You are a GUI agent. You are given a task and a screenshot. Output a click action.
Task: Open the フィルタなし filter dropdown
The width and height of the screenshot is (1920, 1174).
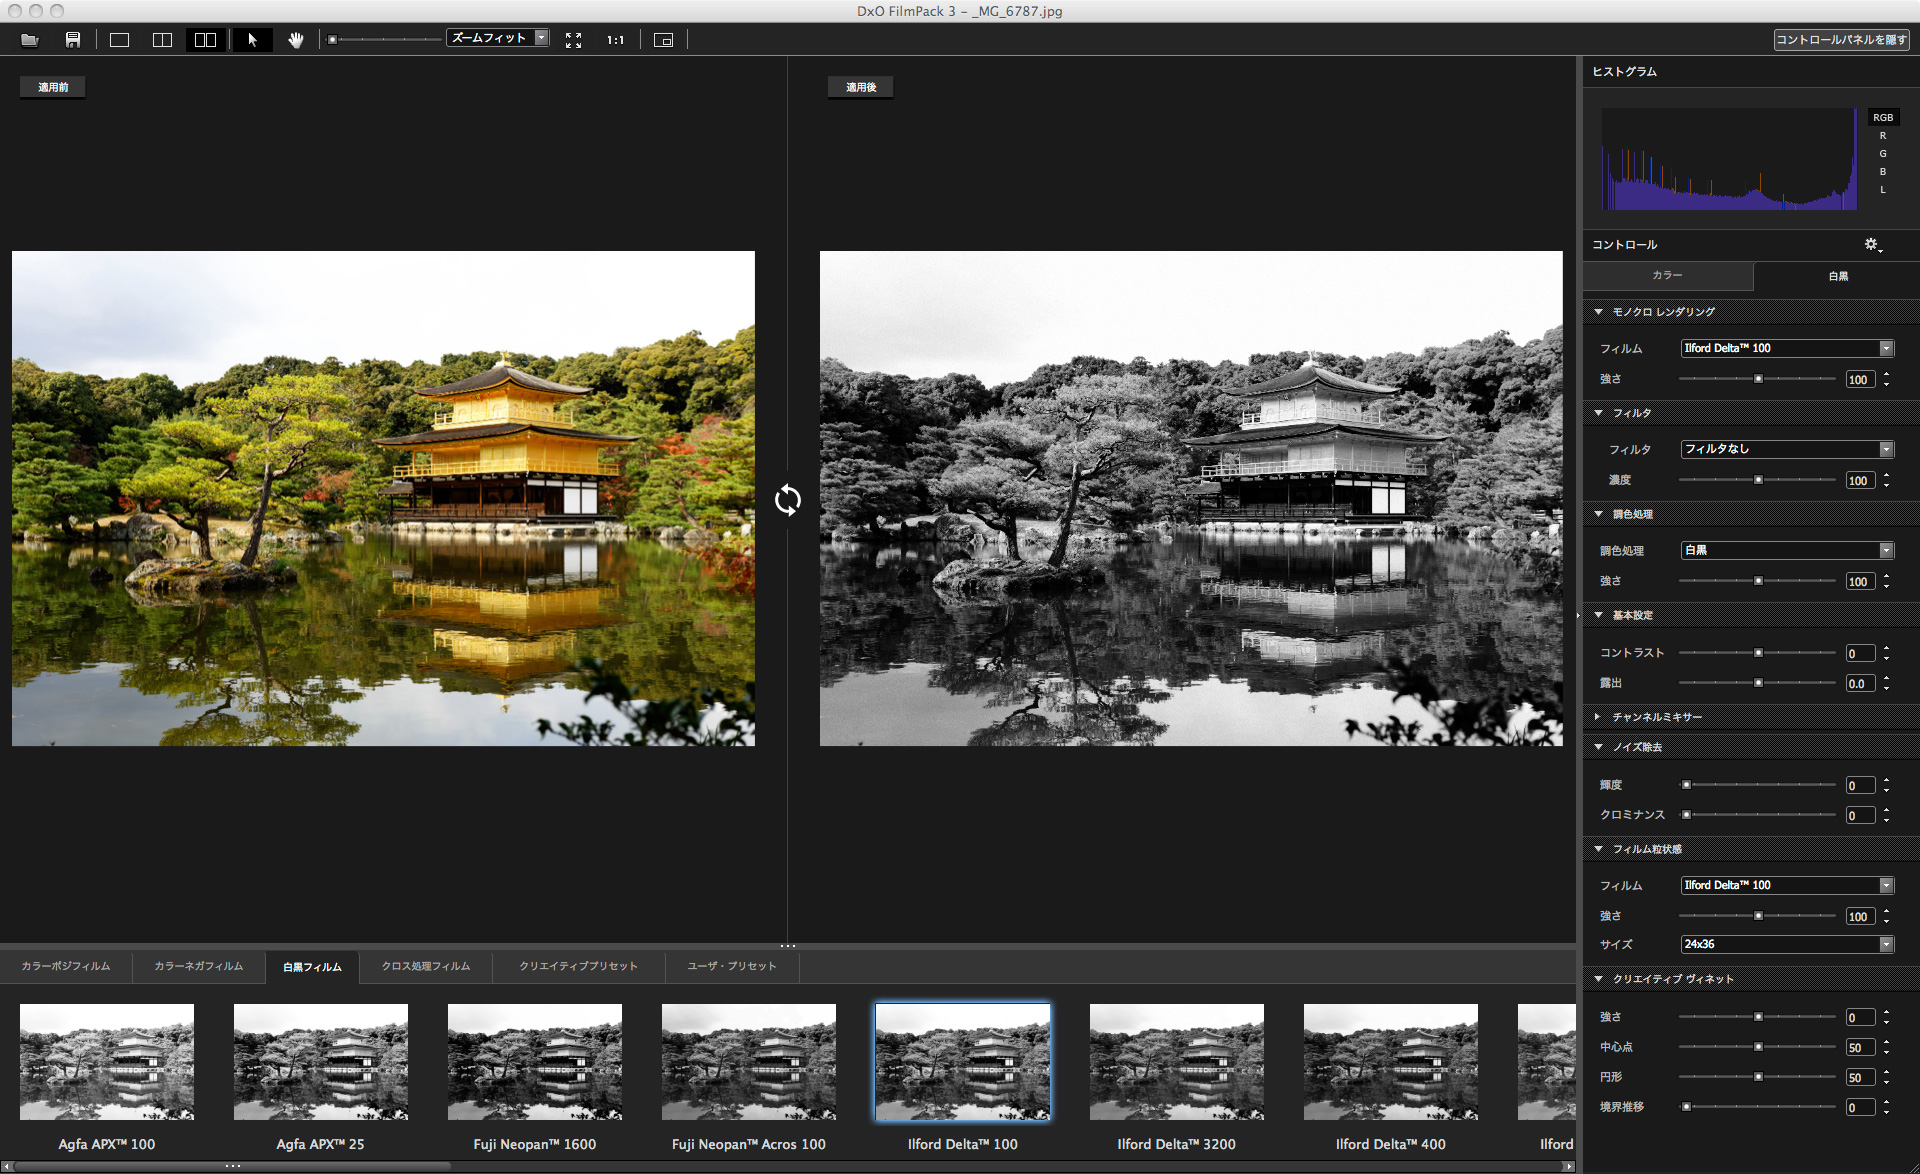1786,449
